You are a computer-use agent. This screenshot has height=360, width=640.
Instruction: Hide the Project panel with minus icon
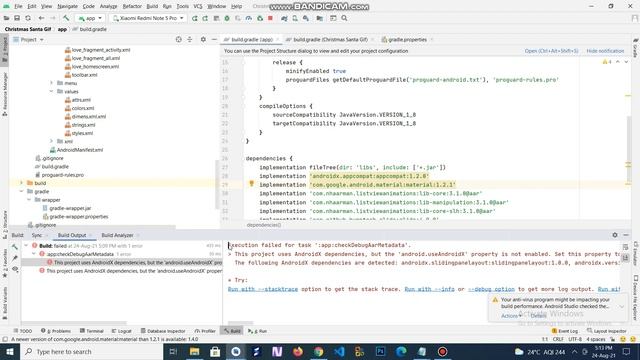click(214, 40)
